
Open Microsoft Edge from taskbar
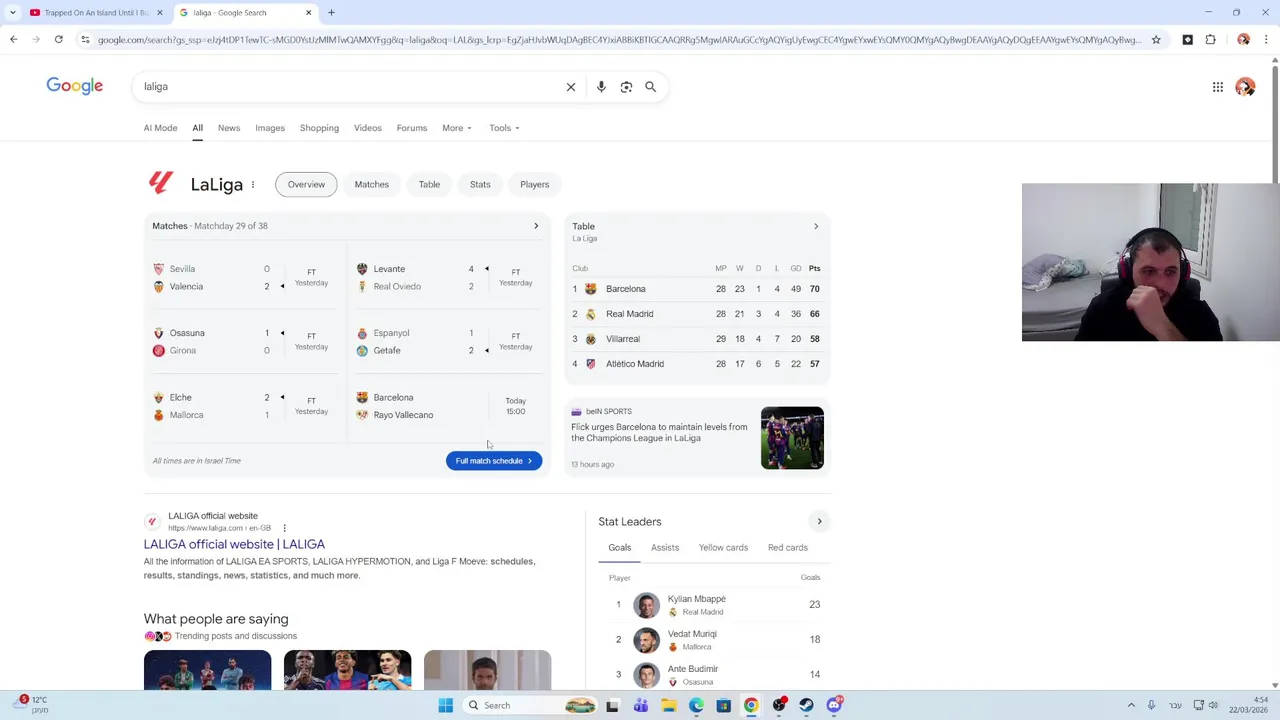click(x=696, y=705)
